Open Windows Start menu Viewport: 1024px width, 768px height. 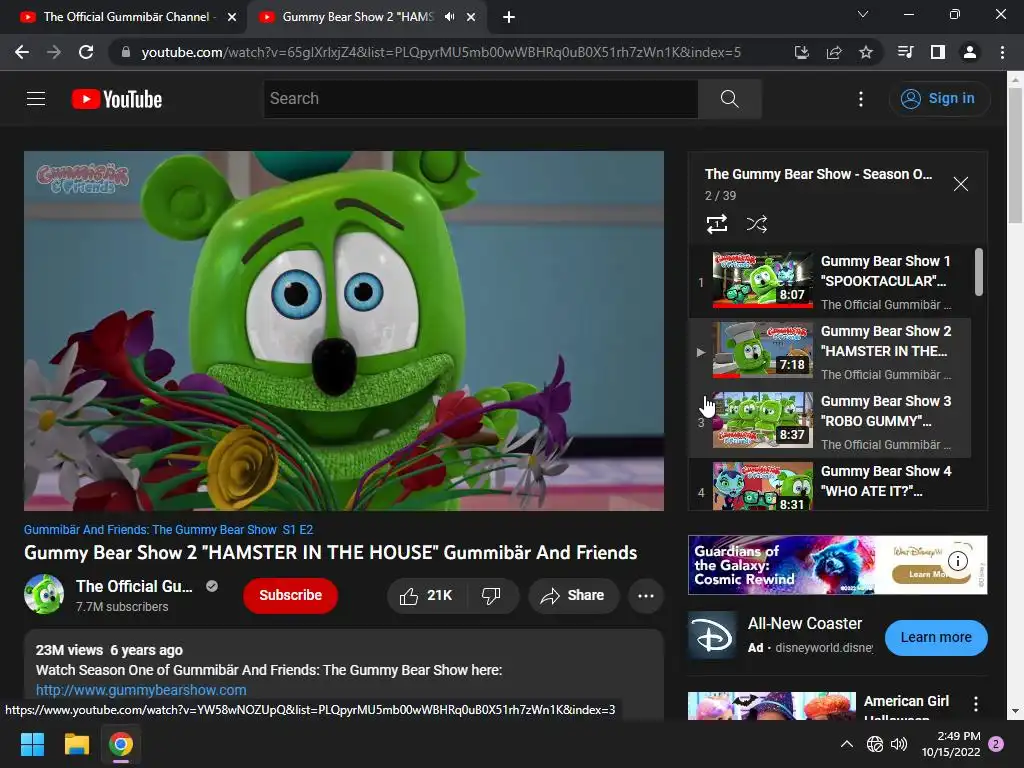pyautogui.click(x=32, y=744)
